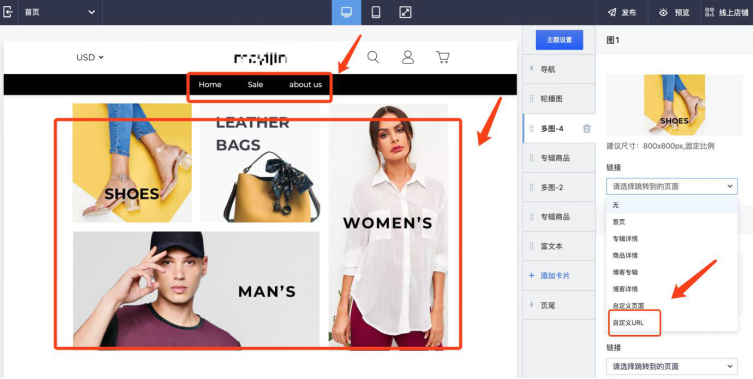Click the pin icon beside 导航
753x379 pixels.
click(531, 69)
